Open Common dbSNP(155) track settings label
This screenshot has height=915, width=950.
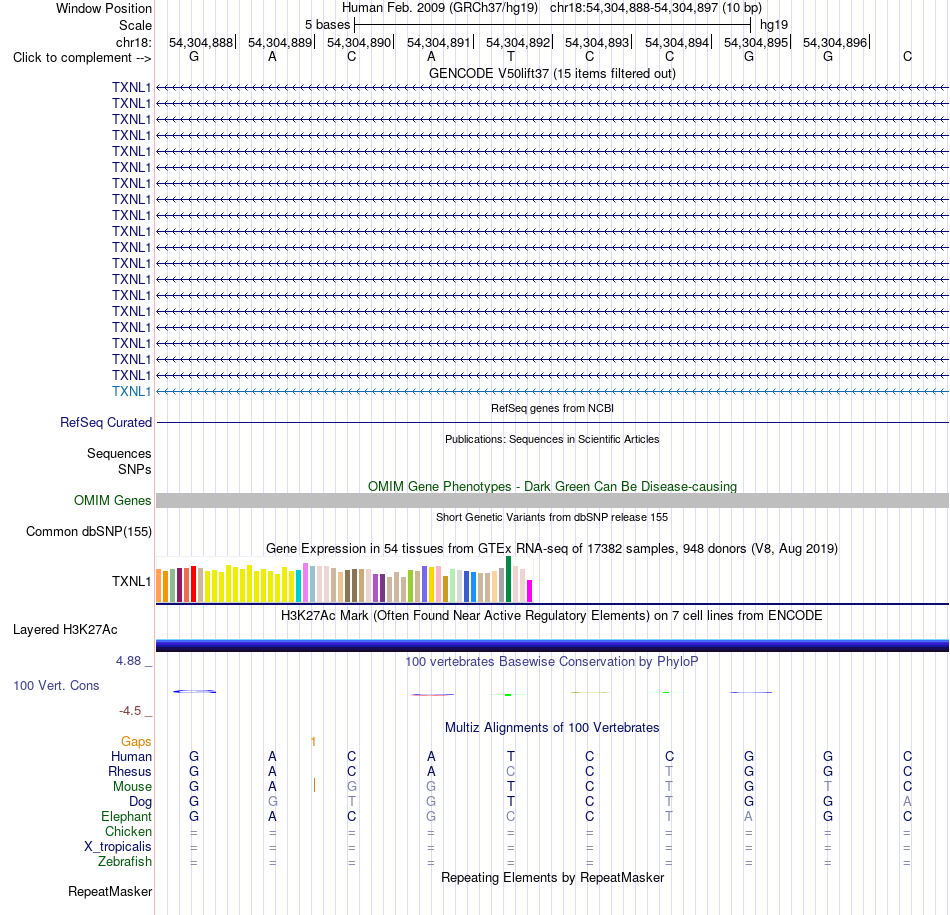[88, 531]
